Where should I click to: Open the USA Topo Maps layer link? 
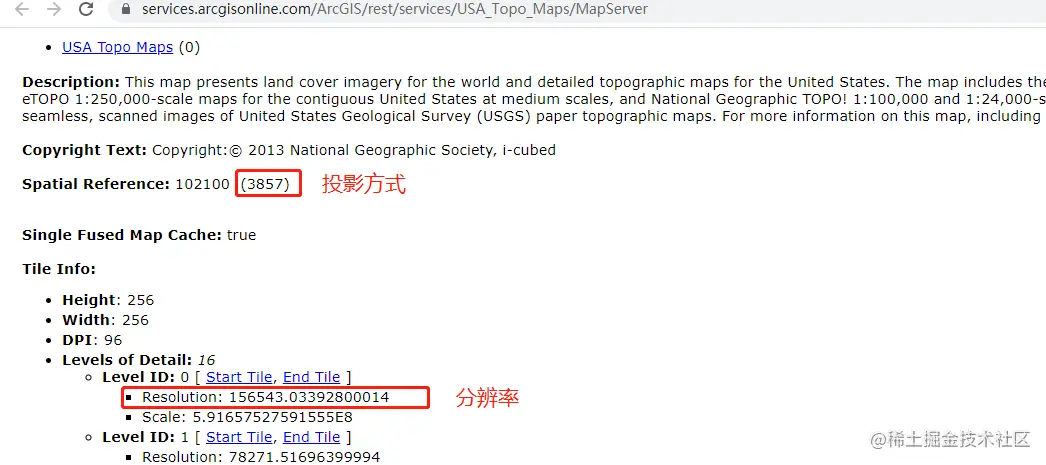tap(117, 47)
